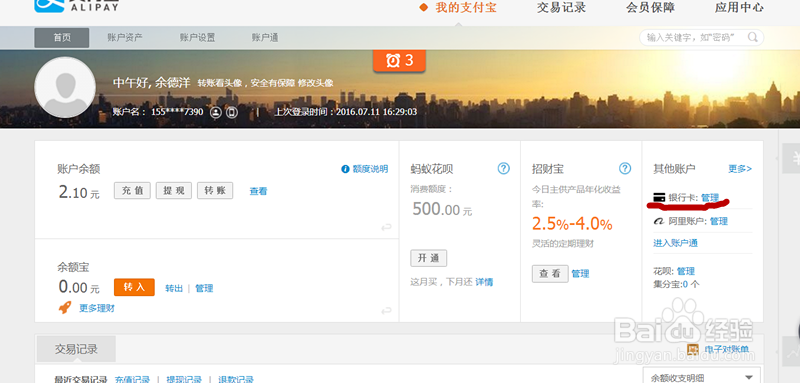Click 管理 link next to 花呗
This screenshot has width=800, height=383.
click(x=686, y=271)
